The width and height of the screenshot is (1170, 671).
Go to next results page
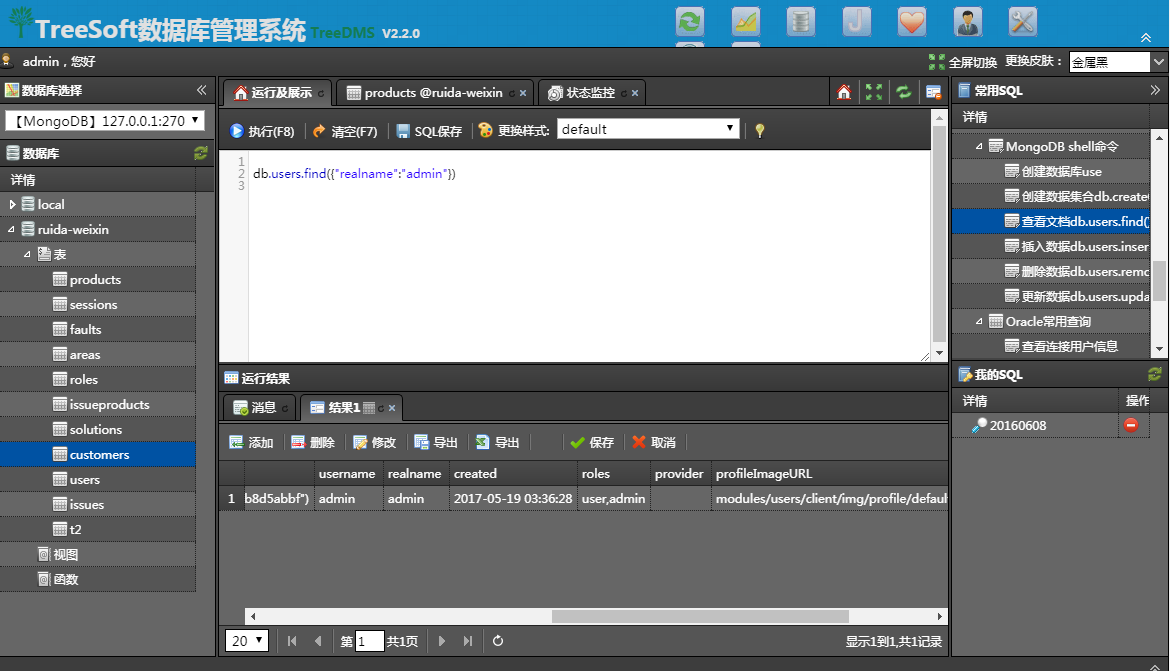click(x=442, y=640)
